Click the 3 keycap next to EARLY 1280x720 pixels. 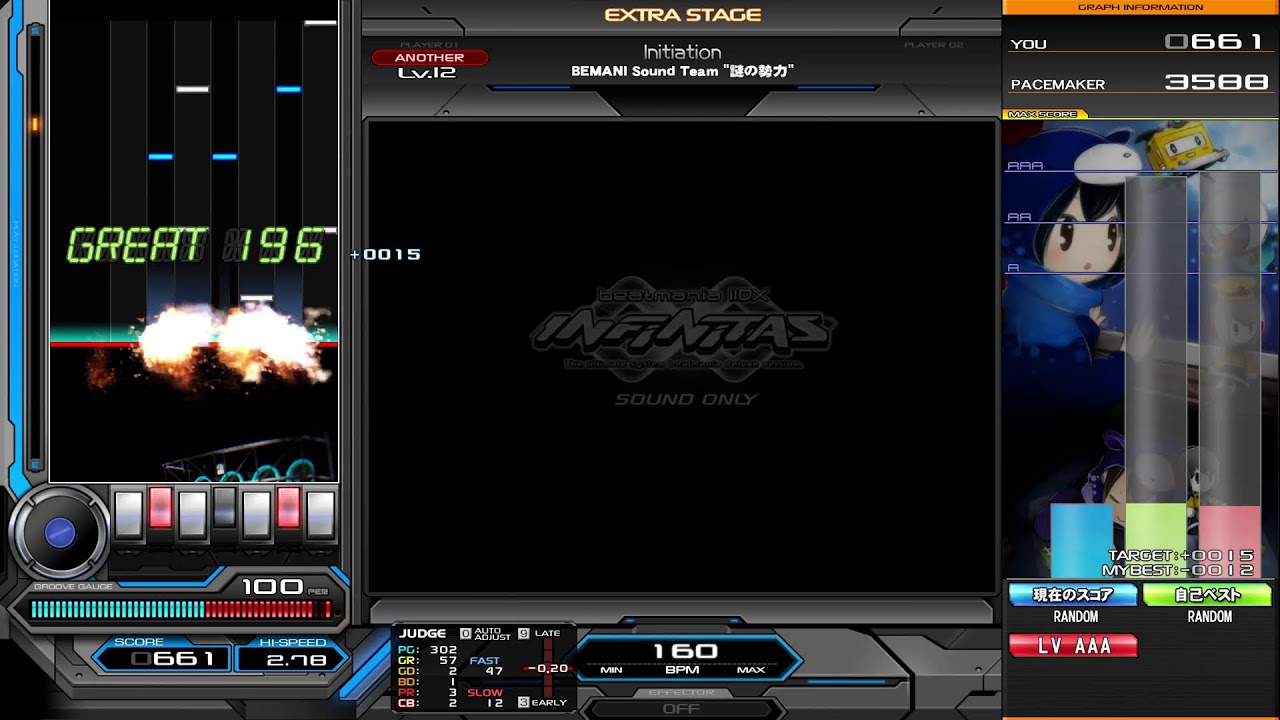[x=523, y=702]
